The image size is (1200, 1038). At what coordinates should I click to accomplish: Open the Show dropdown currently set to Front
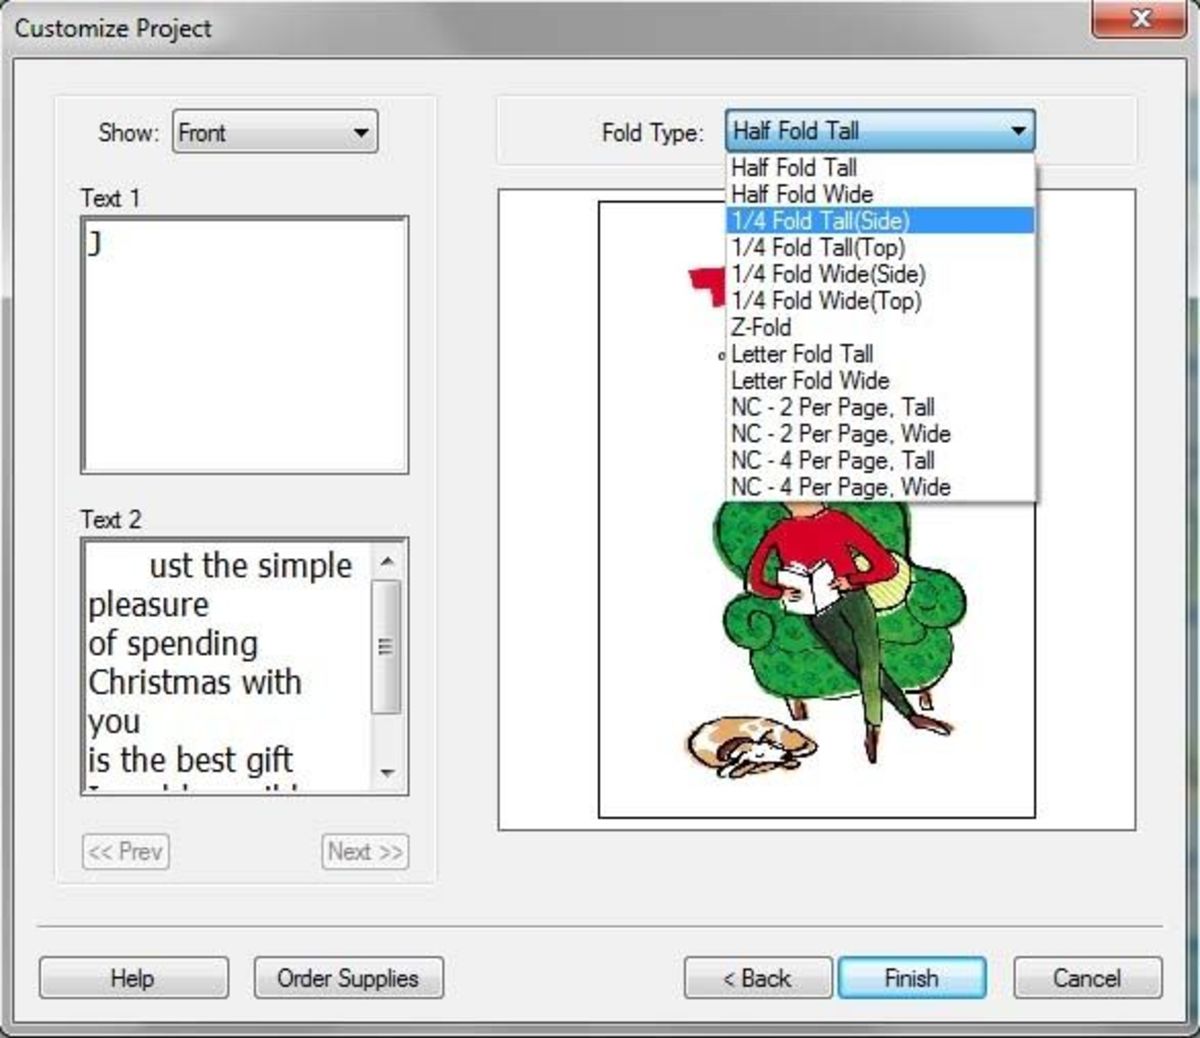point(275,131)
